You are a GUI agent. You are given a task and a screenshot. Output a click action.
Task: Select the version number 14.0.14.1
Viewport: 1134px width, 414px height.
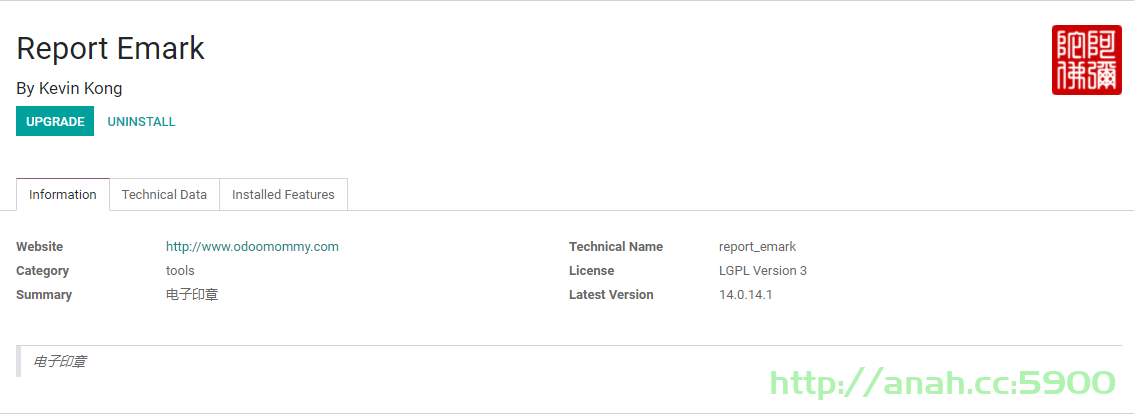pos(746,295)
